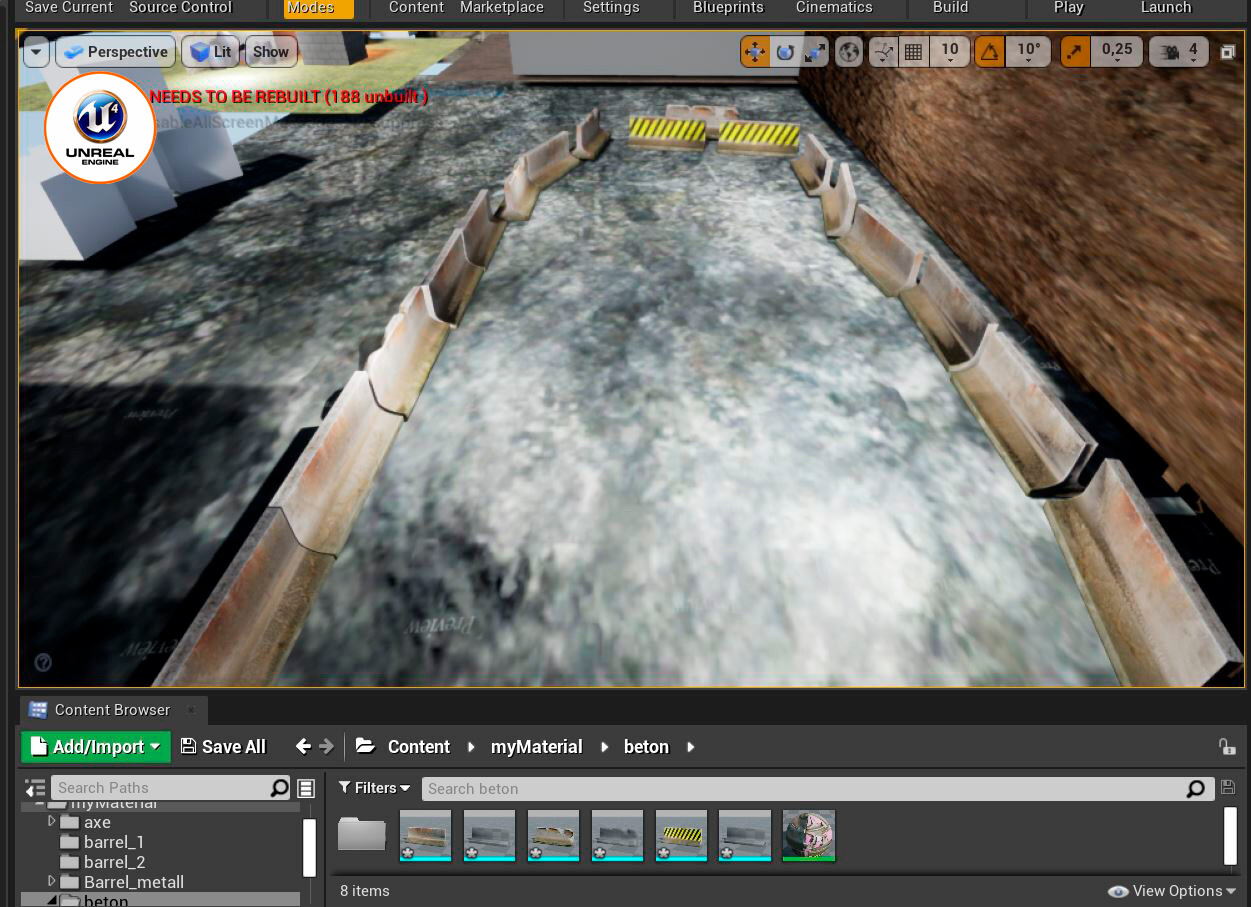Open the grid snap size 10 dropdown

950,52
